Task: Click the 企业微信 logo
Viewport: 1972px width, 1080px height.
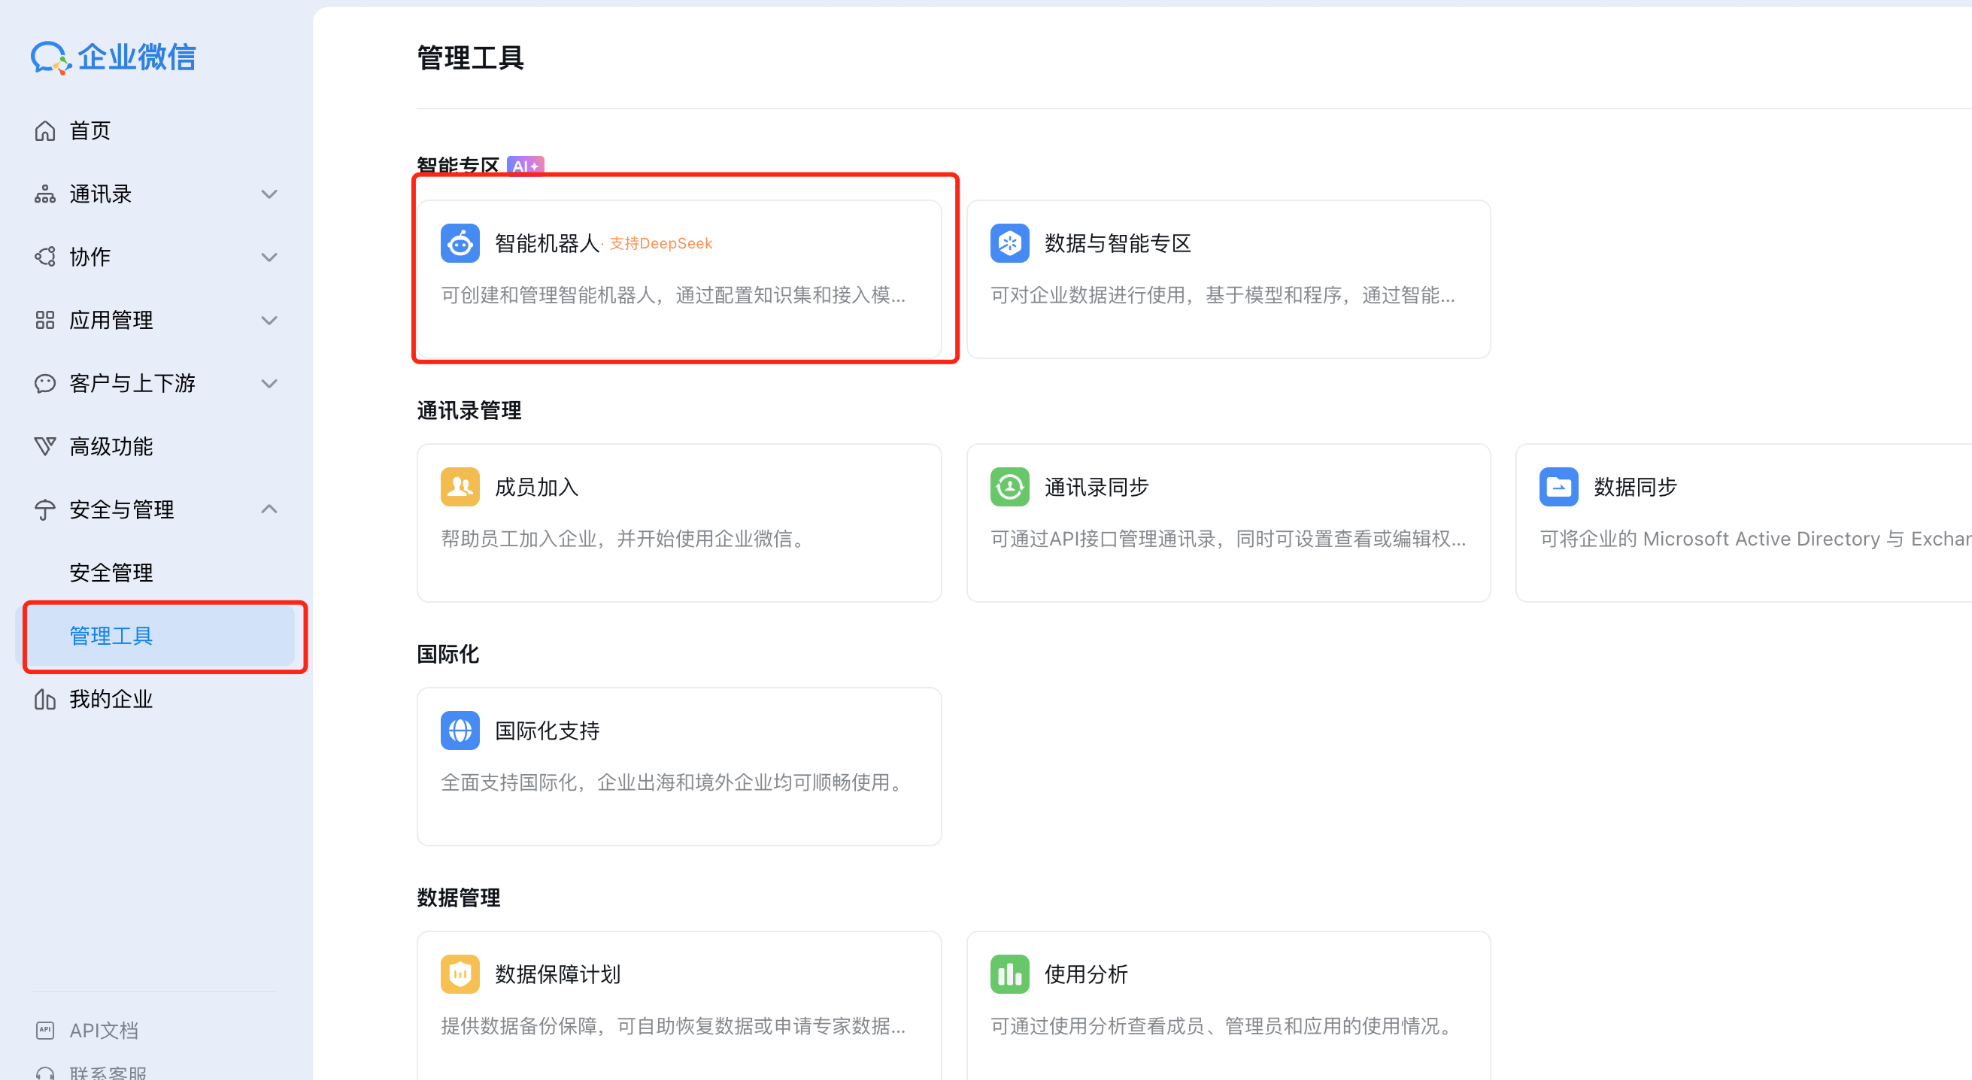Action: 113,57
